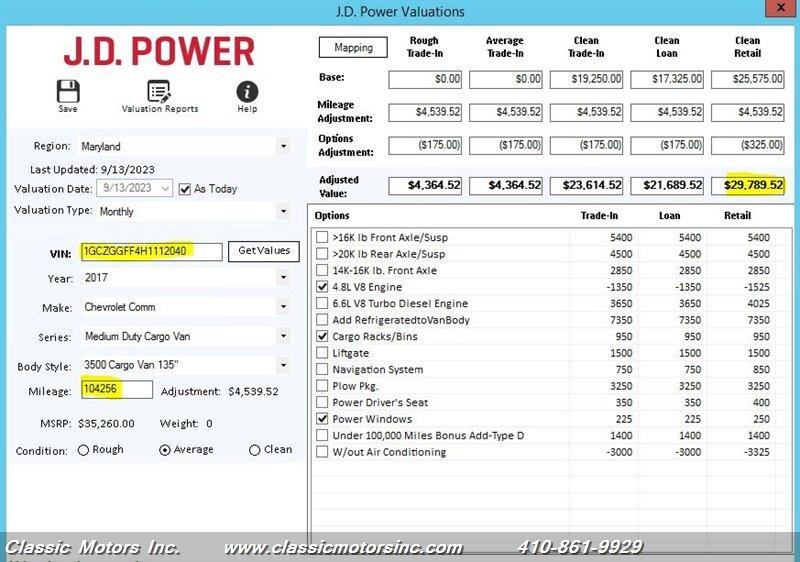Click the 7350 Trade-In value for Add RefrigeratedtoVanBody
This screenshot has width=800, height=562.
621,320
